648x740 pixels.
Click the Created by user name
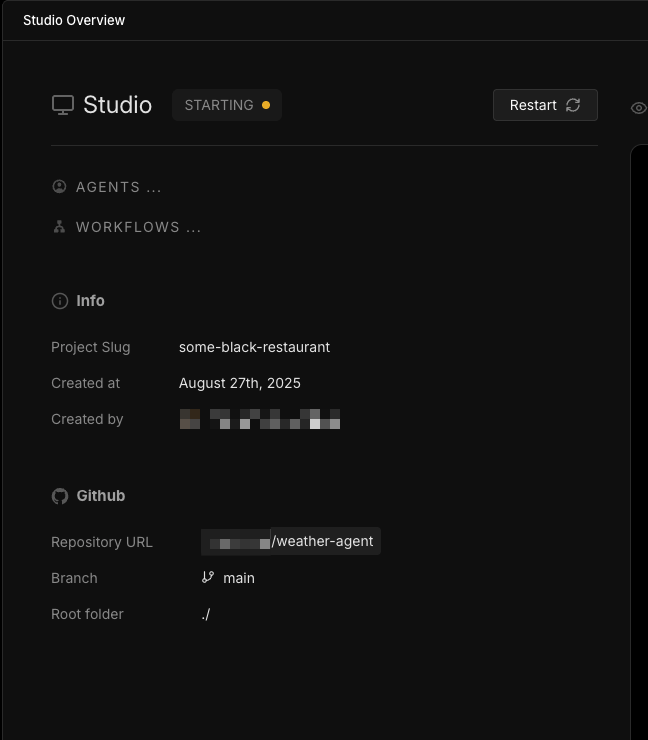click(x=260, y=419)
